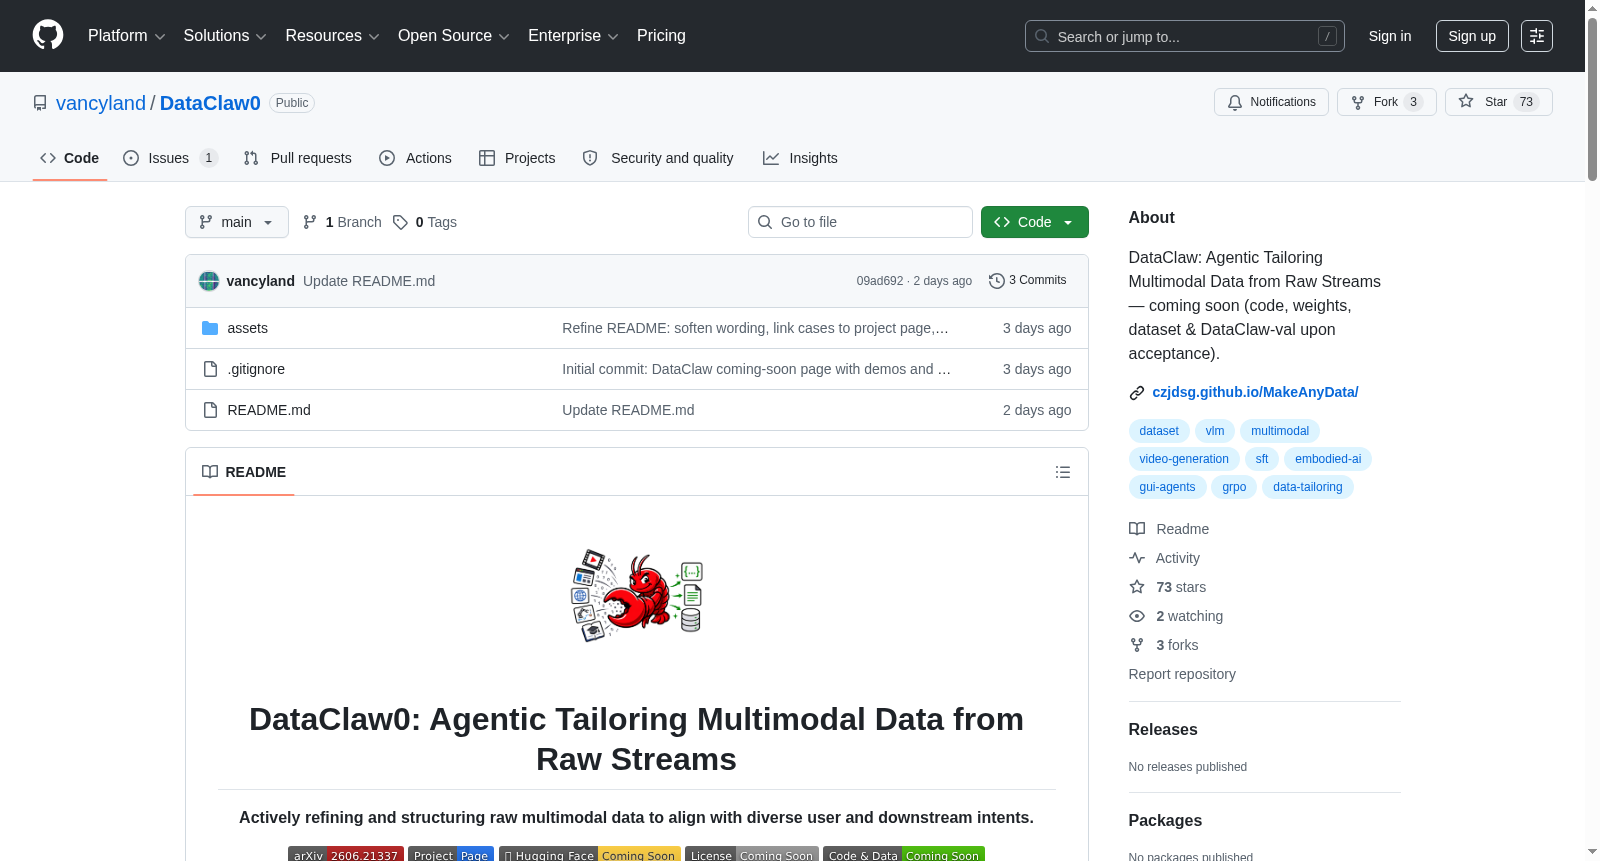The image size is (1600, 861).
Task: Click the multimodal topic tag
Action: (x=1280, y=431)
